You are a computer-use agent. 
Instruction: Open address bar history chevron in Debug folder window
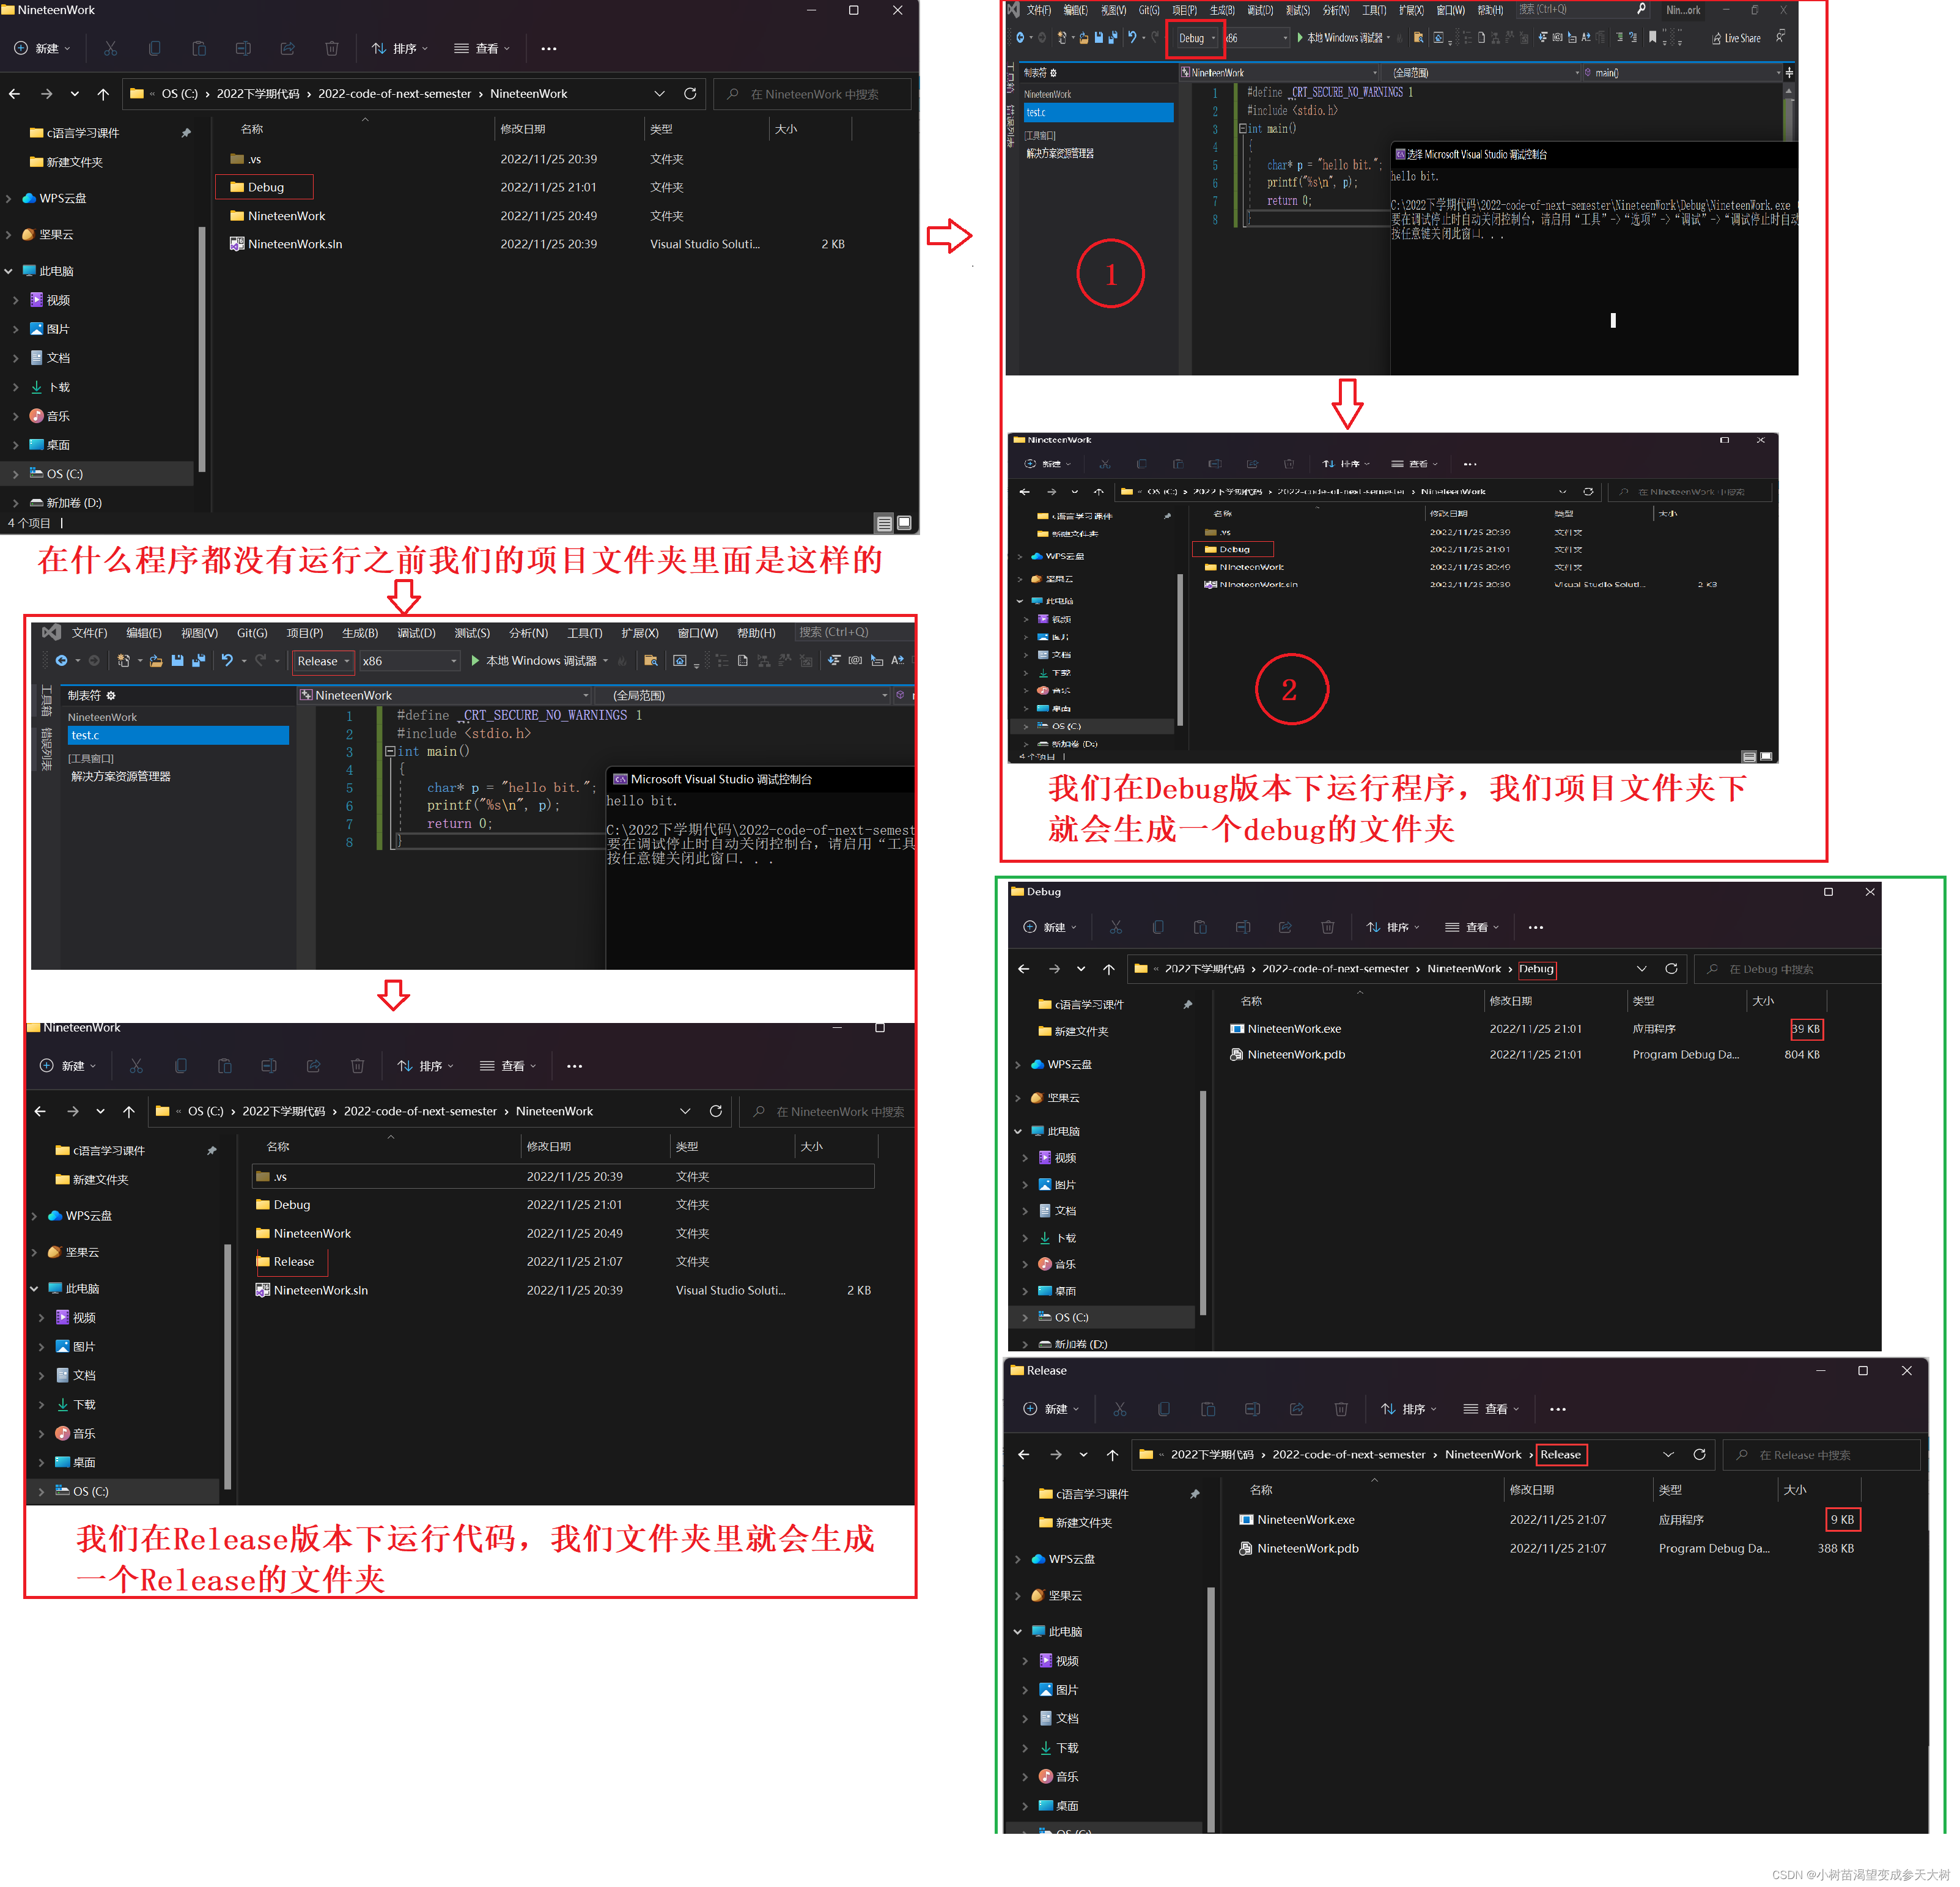point(1641,969)
